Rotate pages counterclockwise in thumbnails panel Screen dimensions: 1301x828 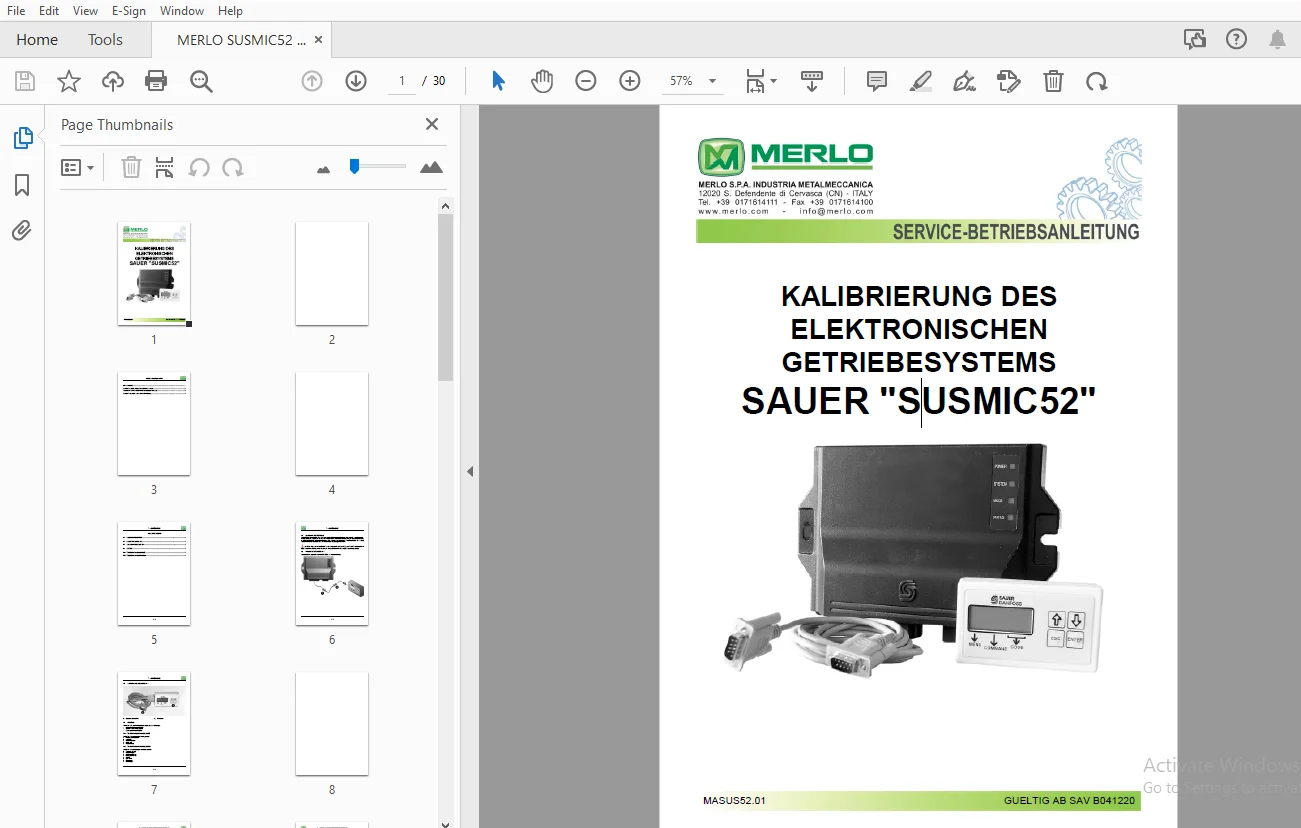tap(199, 167)
